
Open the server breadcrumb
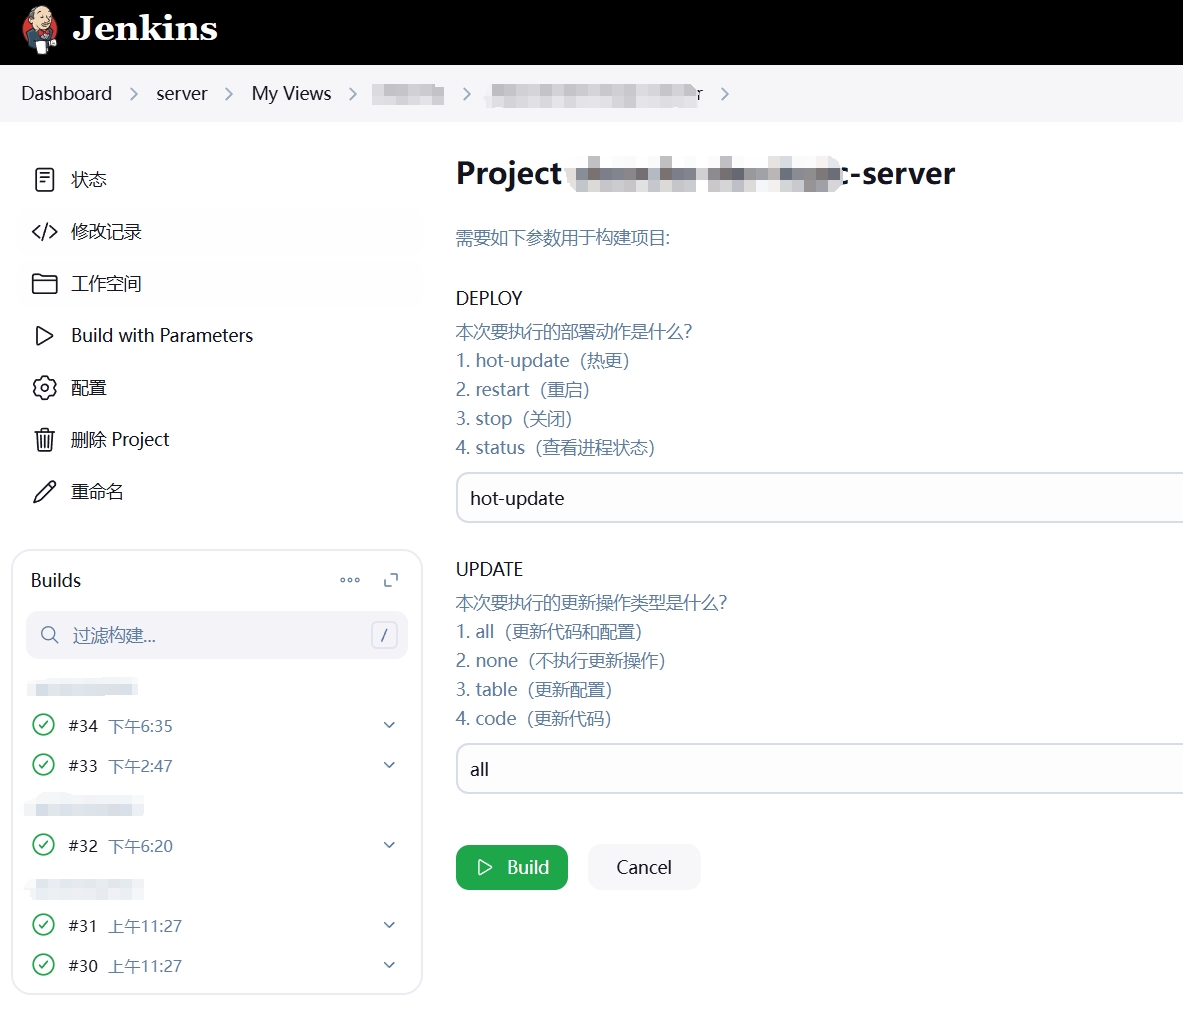182,94
